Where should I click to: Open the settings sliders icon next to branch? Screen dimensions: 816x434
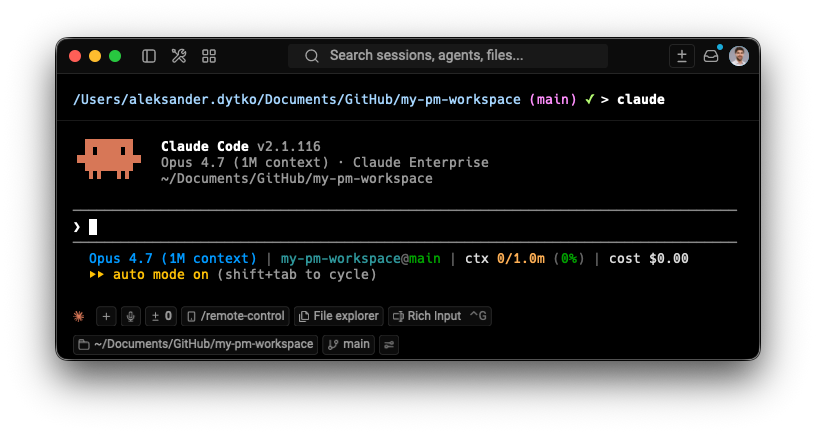pyautogui.click(x=389, y=344)
